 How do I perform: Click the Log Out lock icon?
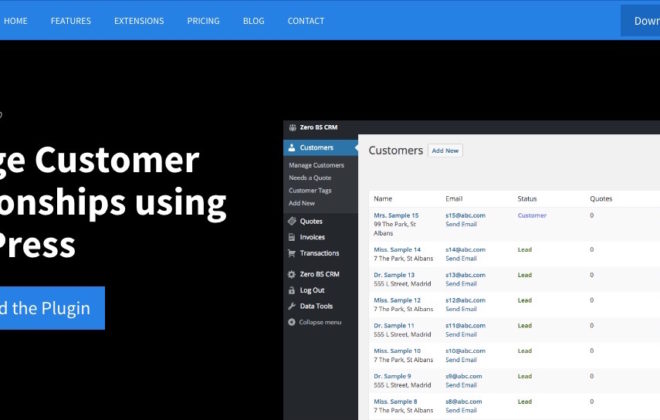tap(292, 290)
